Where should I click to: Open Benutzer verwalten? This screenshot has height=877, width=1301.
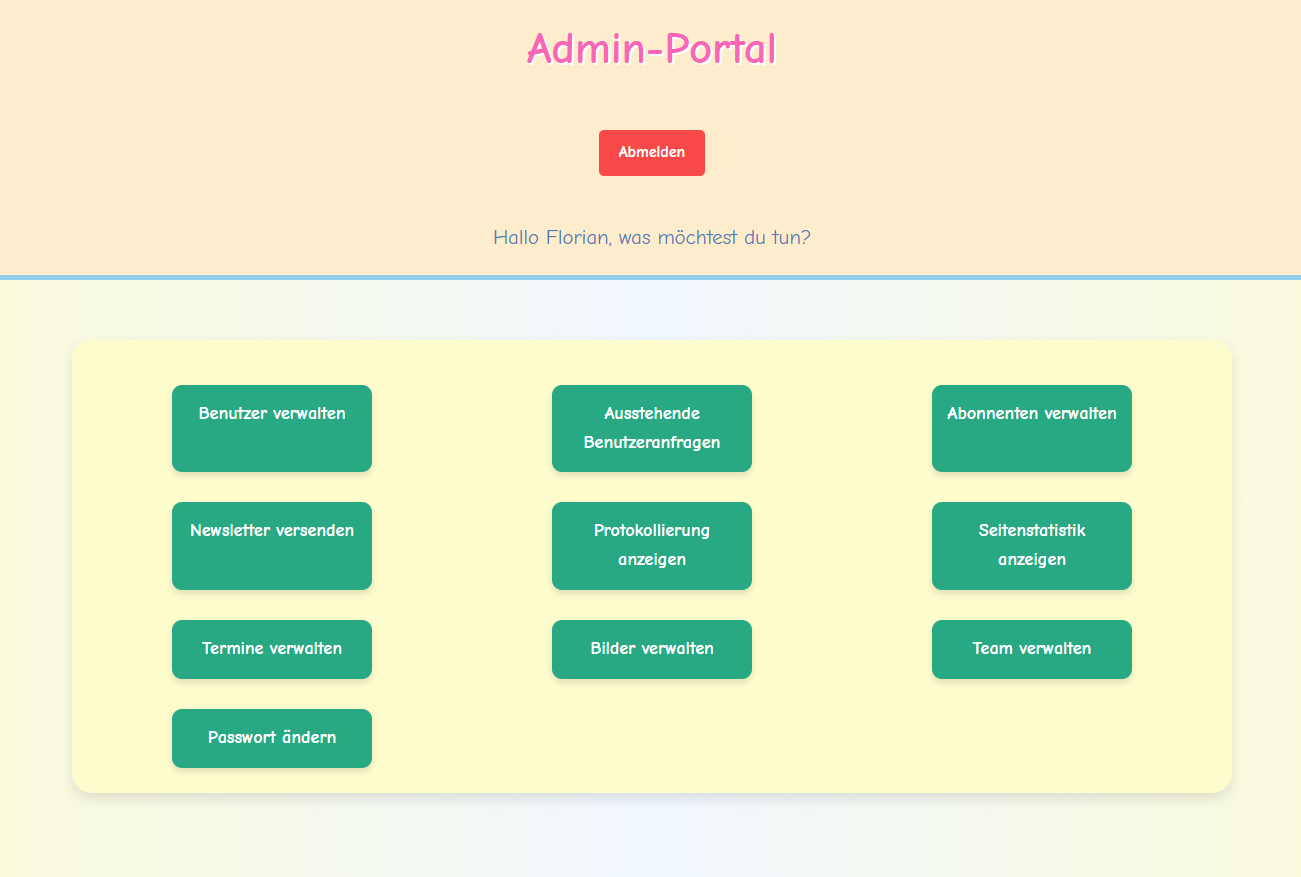point(272,428)
